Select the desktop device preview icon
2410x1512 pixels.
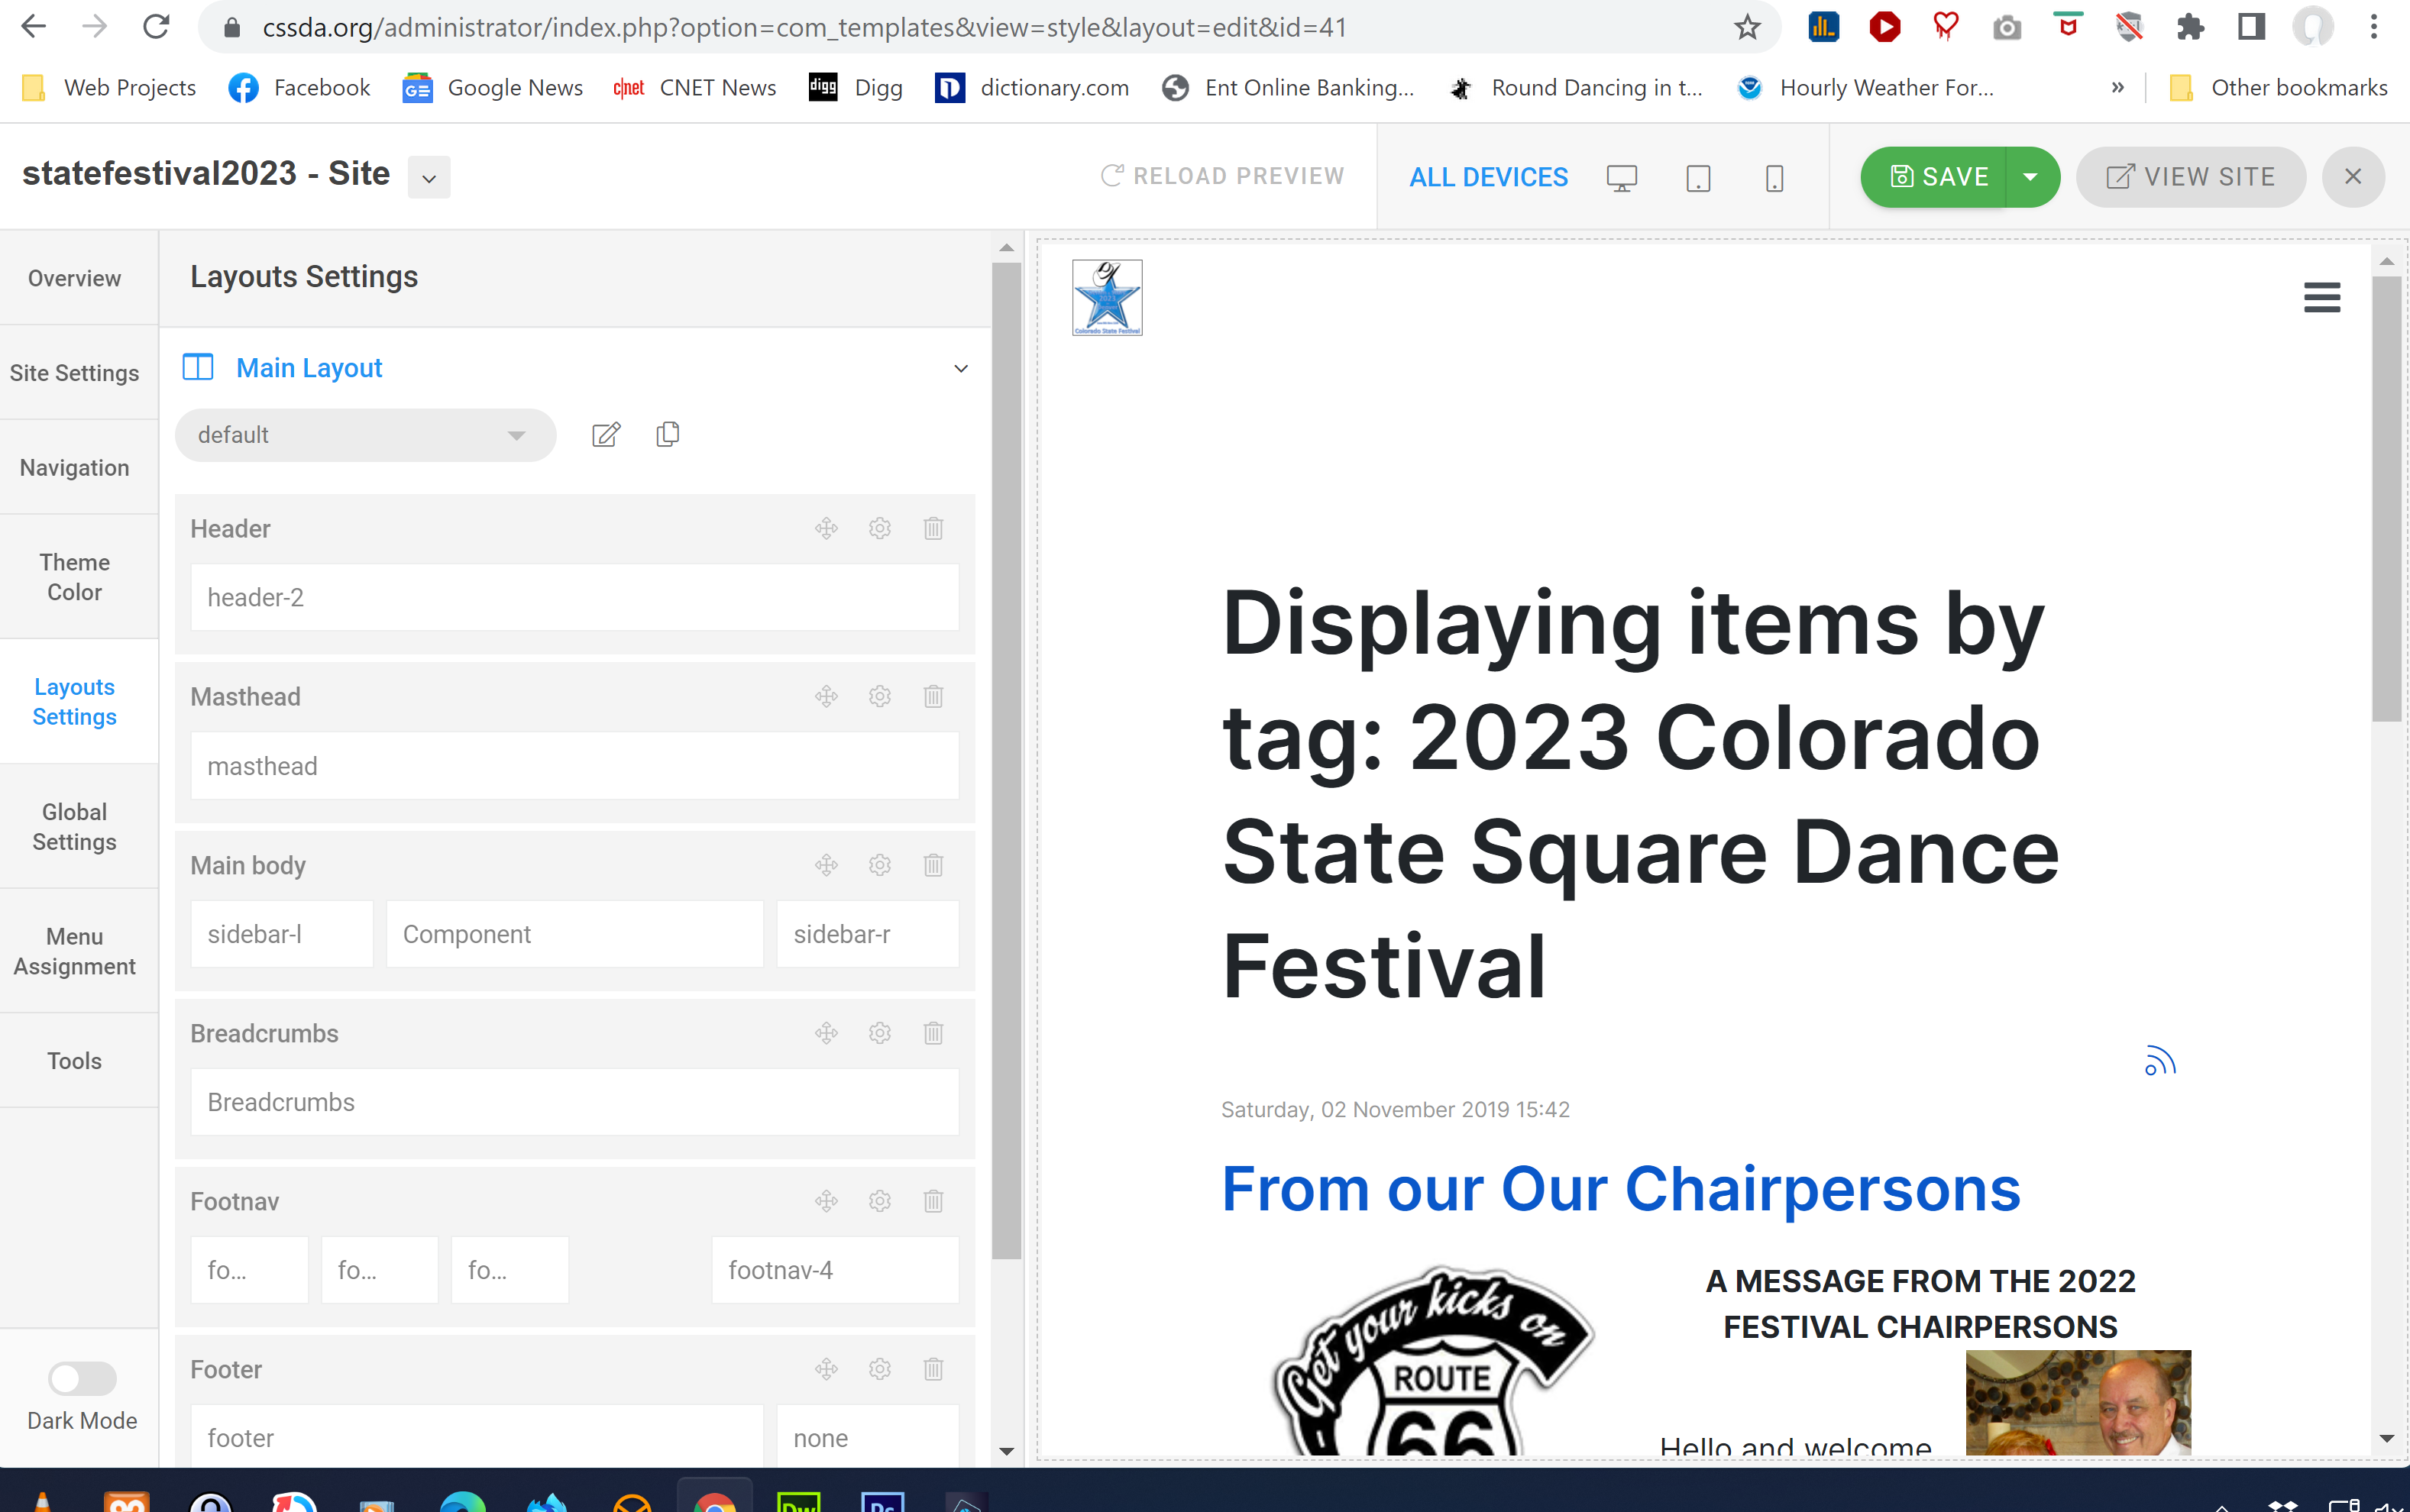(1621, 178)
